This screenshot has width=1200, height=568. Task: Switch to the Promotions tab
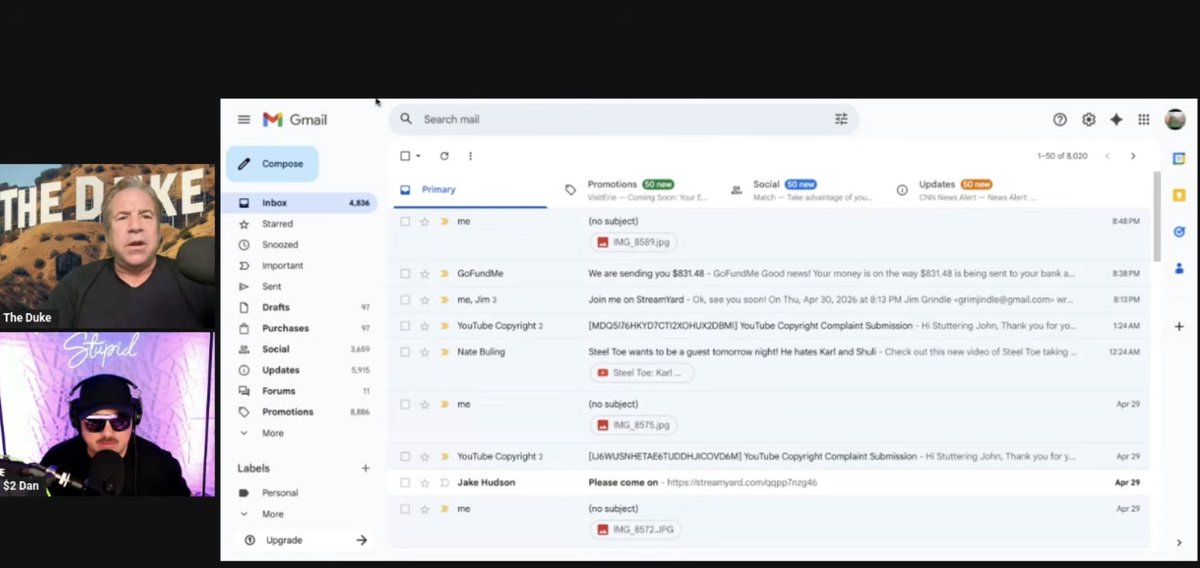(x=636, y=189)
